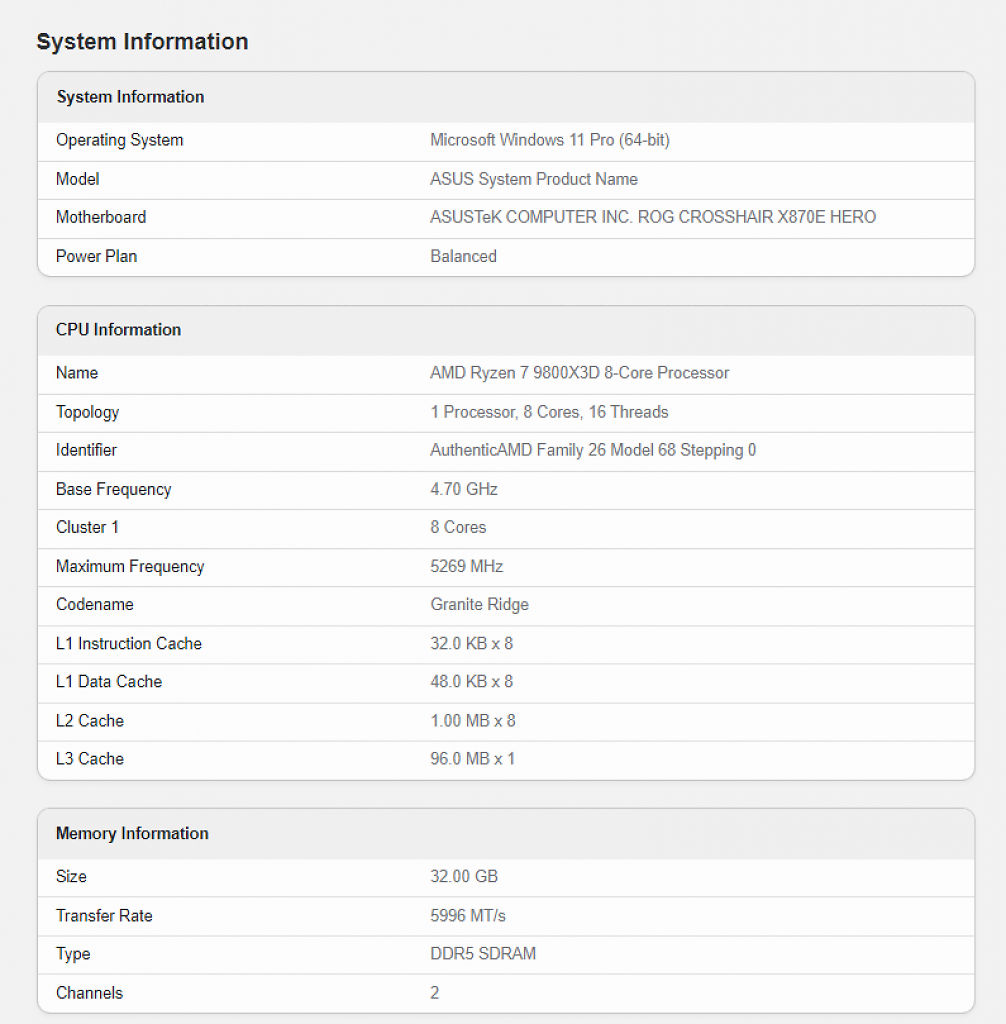Click the 'Motherboard' row label
Viewport: 1006px width, 1024px height.
tap(101, 217)
